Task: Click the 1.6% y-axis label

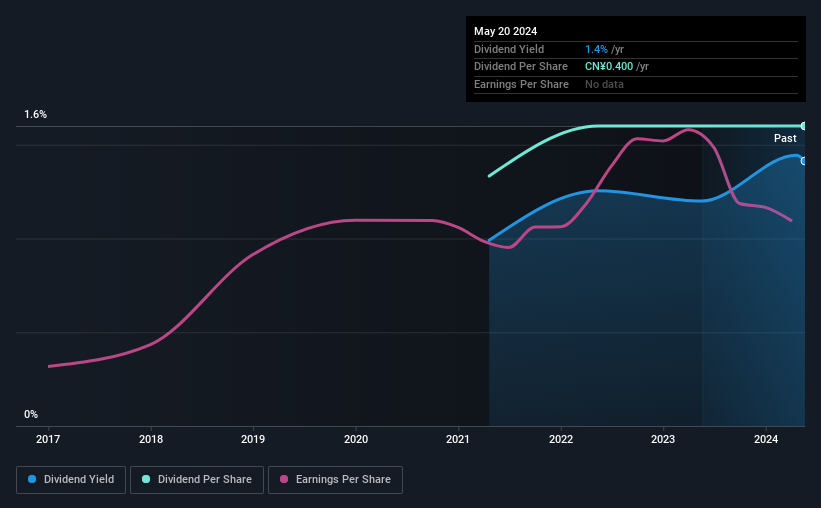Action: [36, 114]
